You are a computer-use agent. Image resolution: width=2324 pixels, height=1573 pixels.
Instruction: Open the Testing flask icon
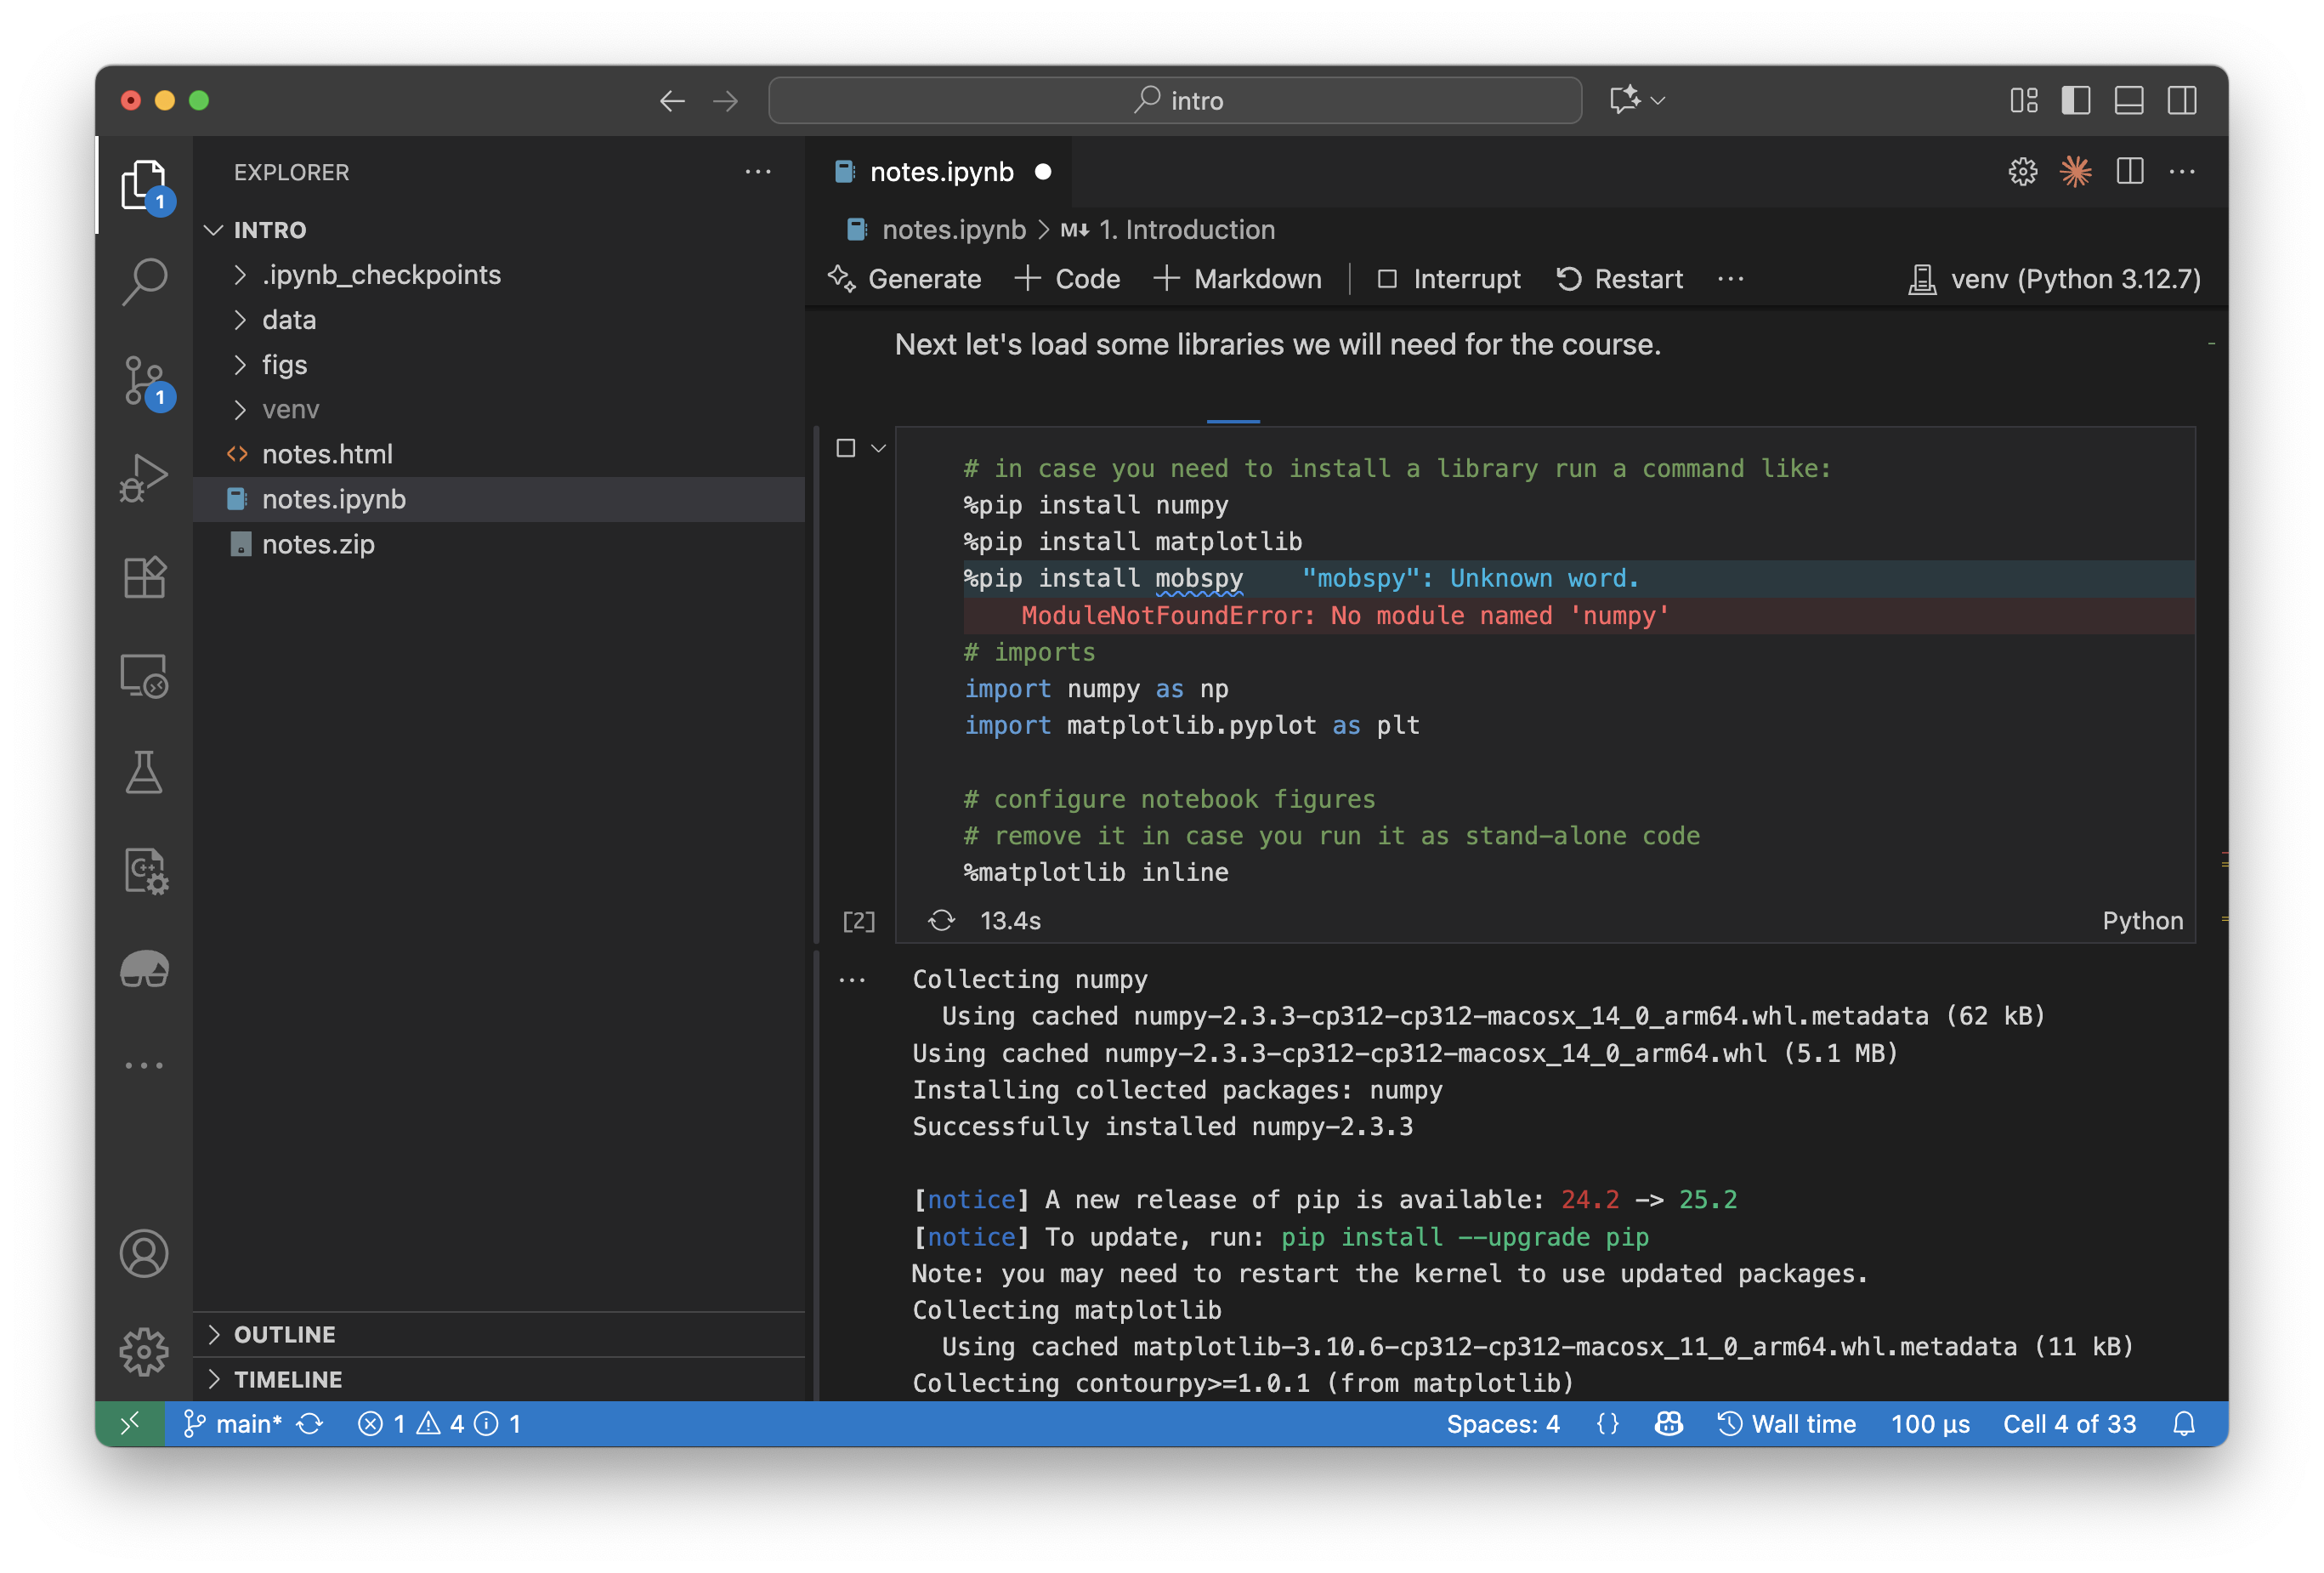[x=144, y=772]
